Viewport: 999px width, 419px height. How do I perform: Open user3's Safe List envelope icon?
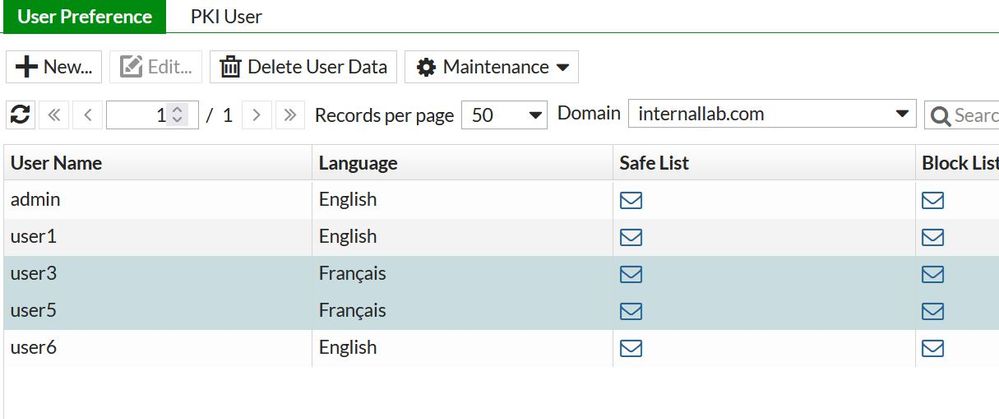coord(631,274)
